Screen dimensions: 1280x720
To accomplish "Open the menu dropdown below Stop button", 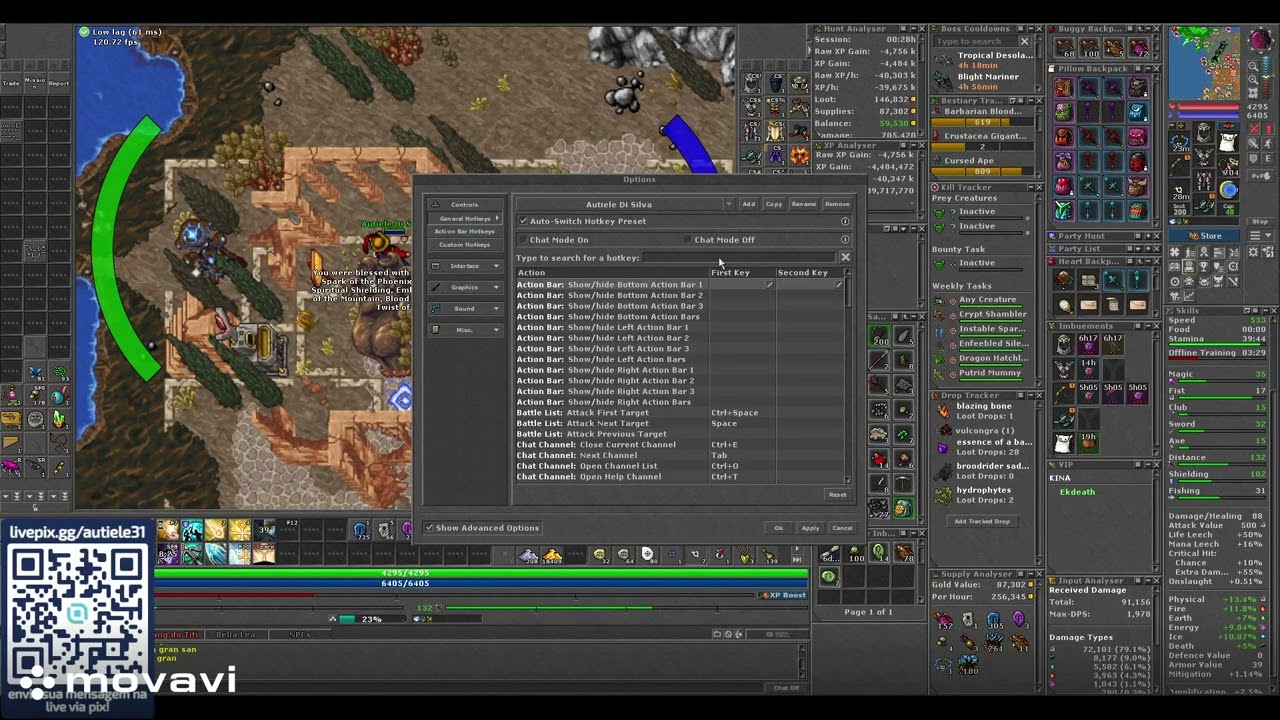I will [1259, 236].
